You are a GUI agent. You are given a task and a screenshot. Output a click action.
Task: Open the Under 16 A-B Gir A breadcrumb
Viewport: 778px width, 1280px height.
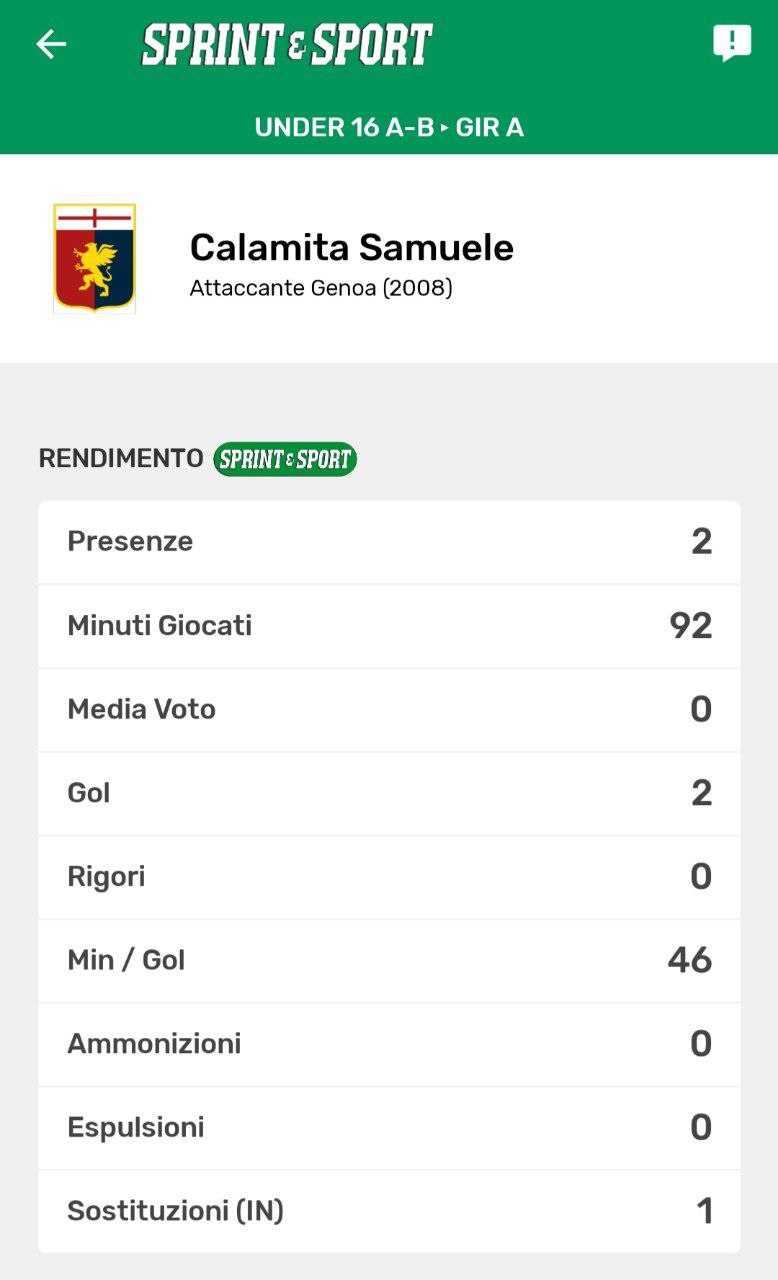(x=389, y=127)
